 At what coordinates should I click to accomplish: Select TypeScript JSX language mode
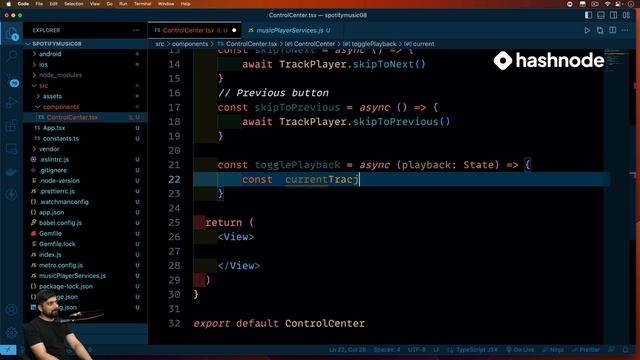(x=477, y=350)
